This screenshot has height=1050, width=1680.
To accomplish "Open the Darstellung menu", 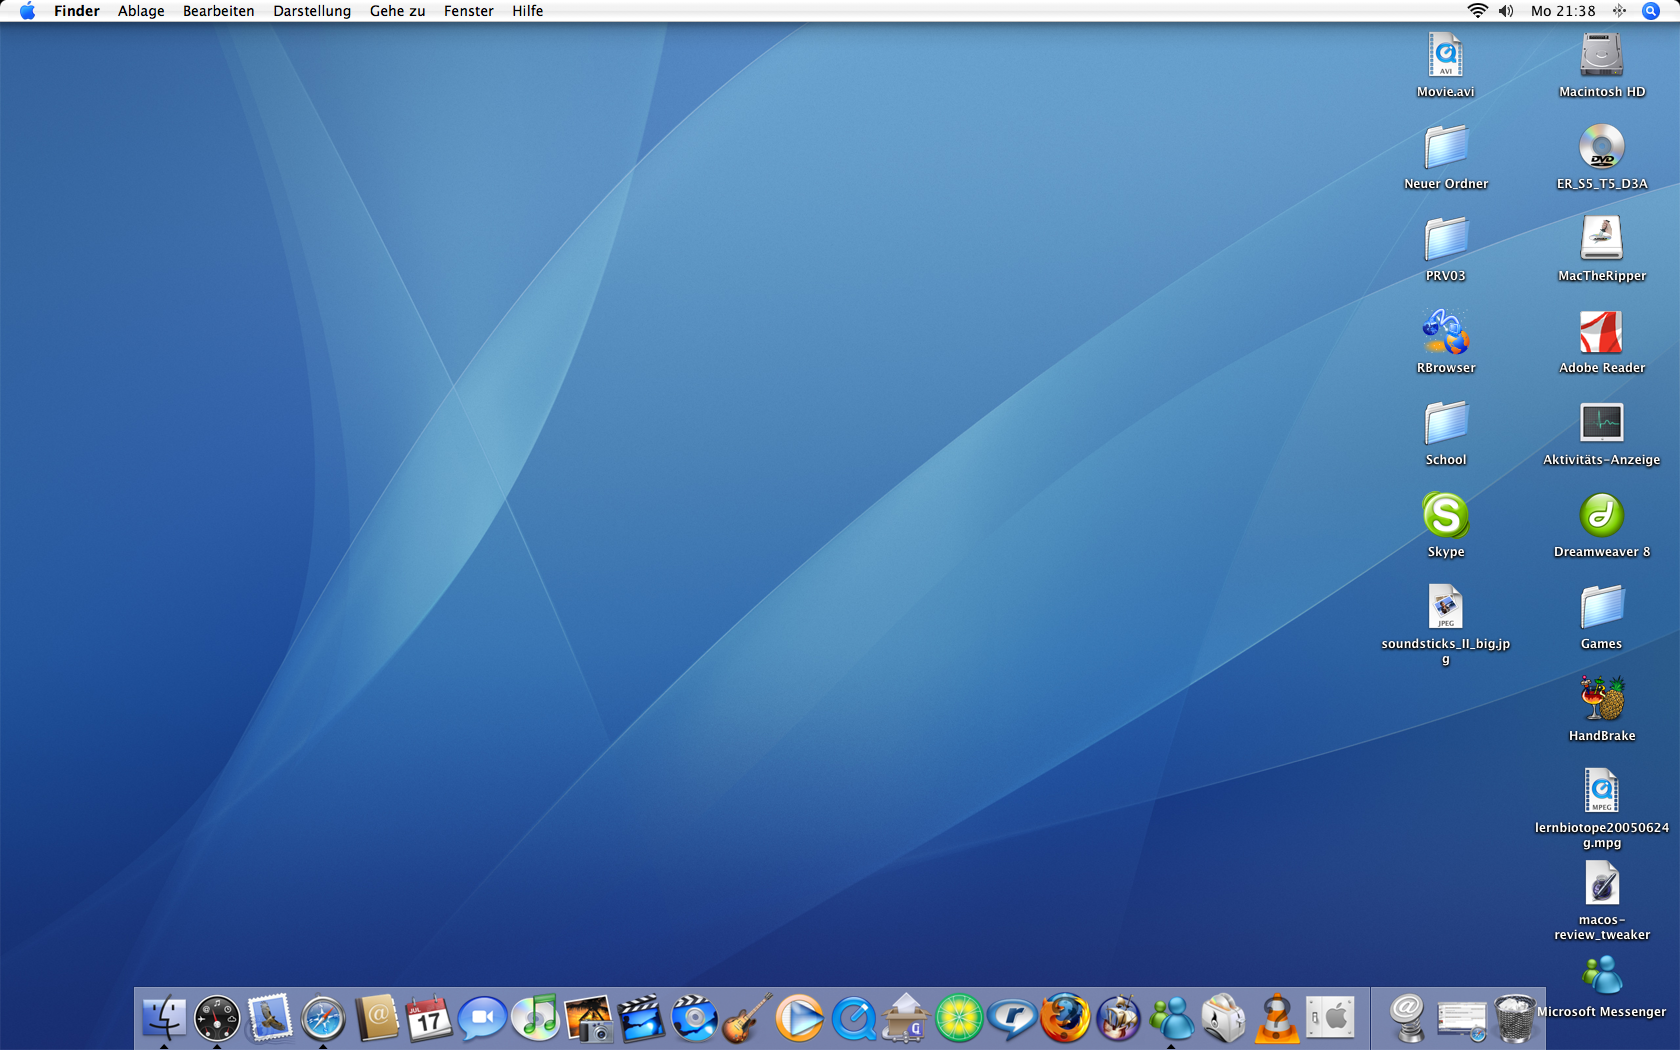I will point(312,11).
